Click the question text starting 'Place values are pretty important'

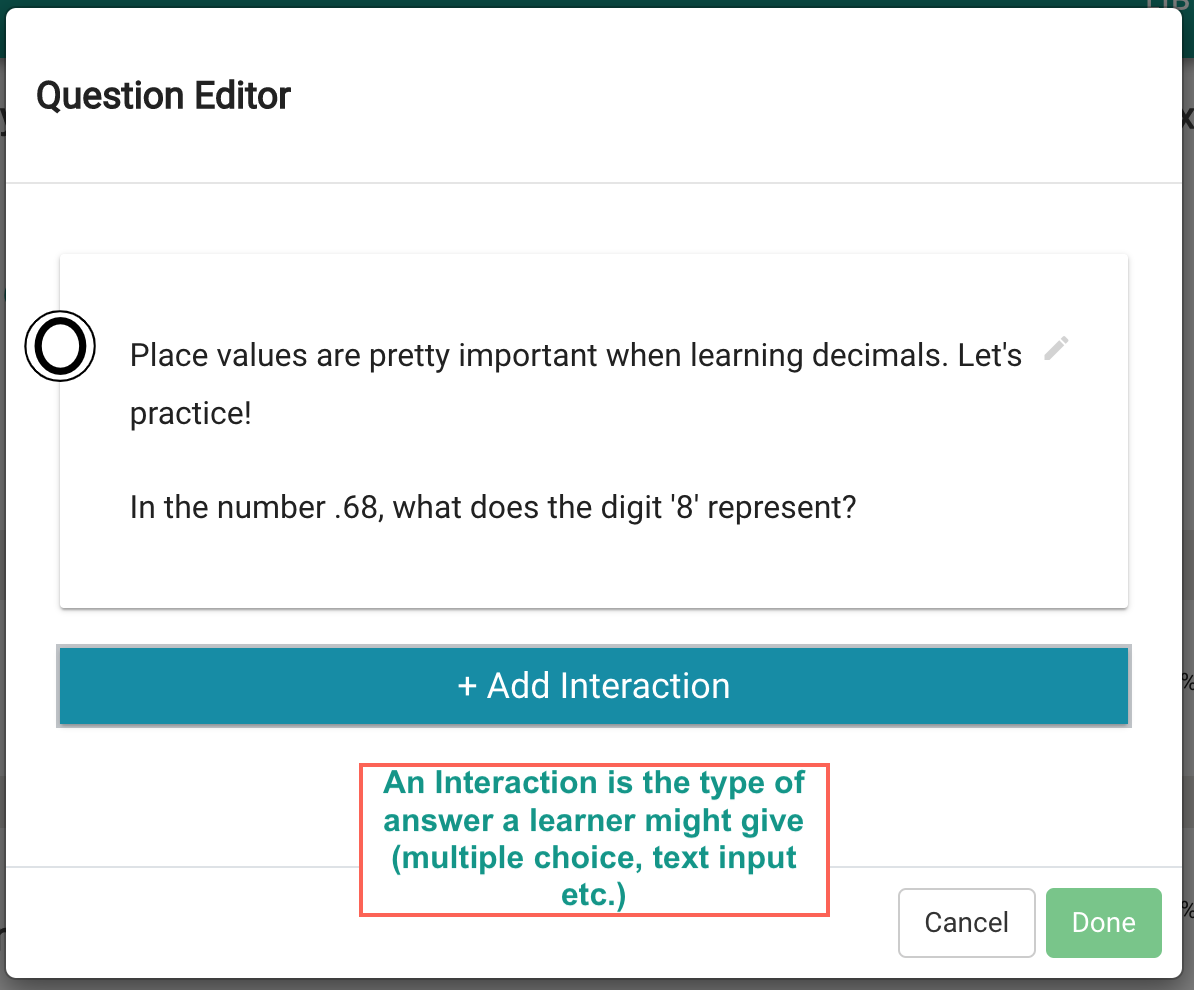click(x=576, y=385)
